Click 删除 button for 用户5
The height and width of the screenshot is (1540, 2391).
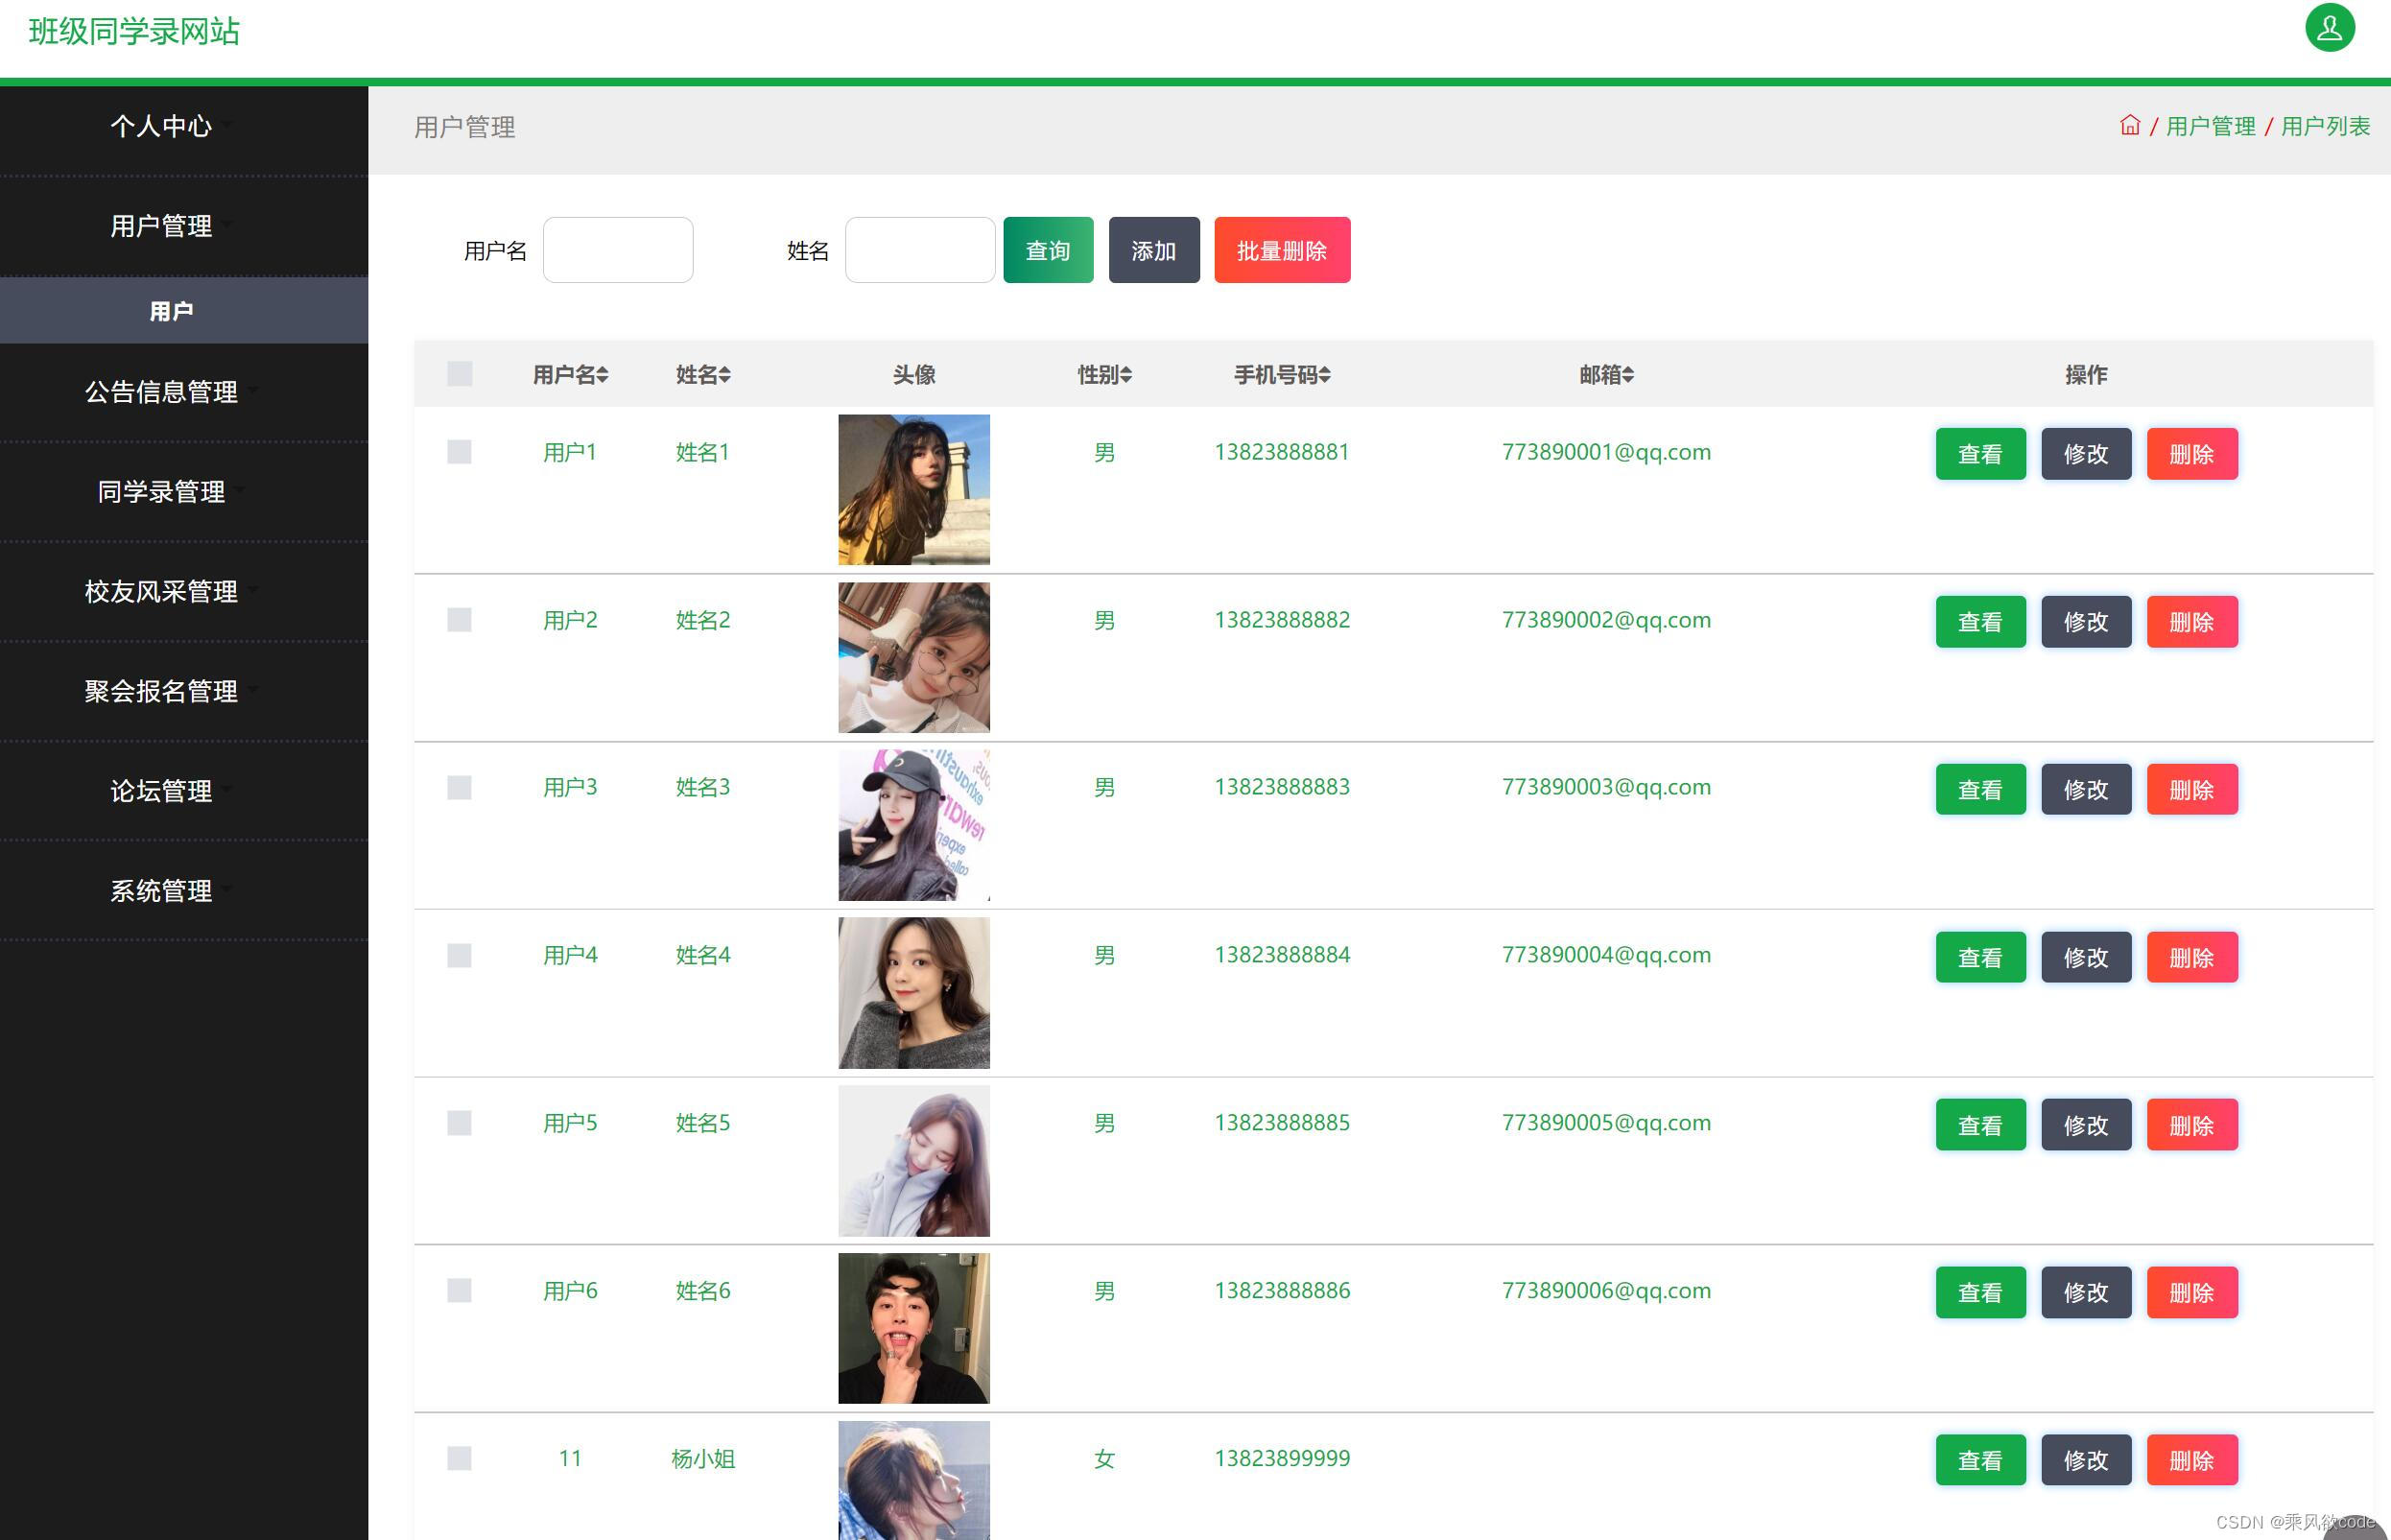pos(2191,1125)
